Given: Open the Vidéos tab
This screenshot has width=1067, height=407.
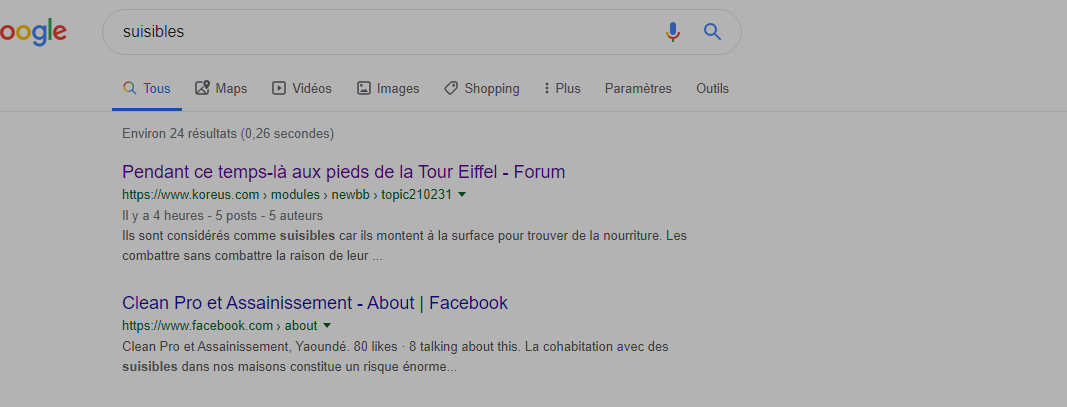Looking at the screenshot, I should (x=302, y=88).
